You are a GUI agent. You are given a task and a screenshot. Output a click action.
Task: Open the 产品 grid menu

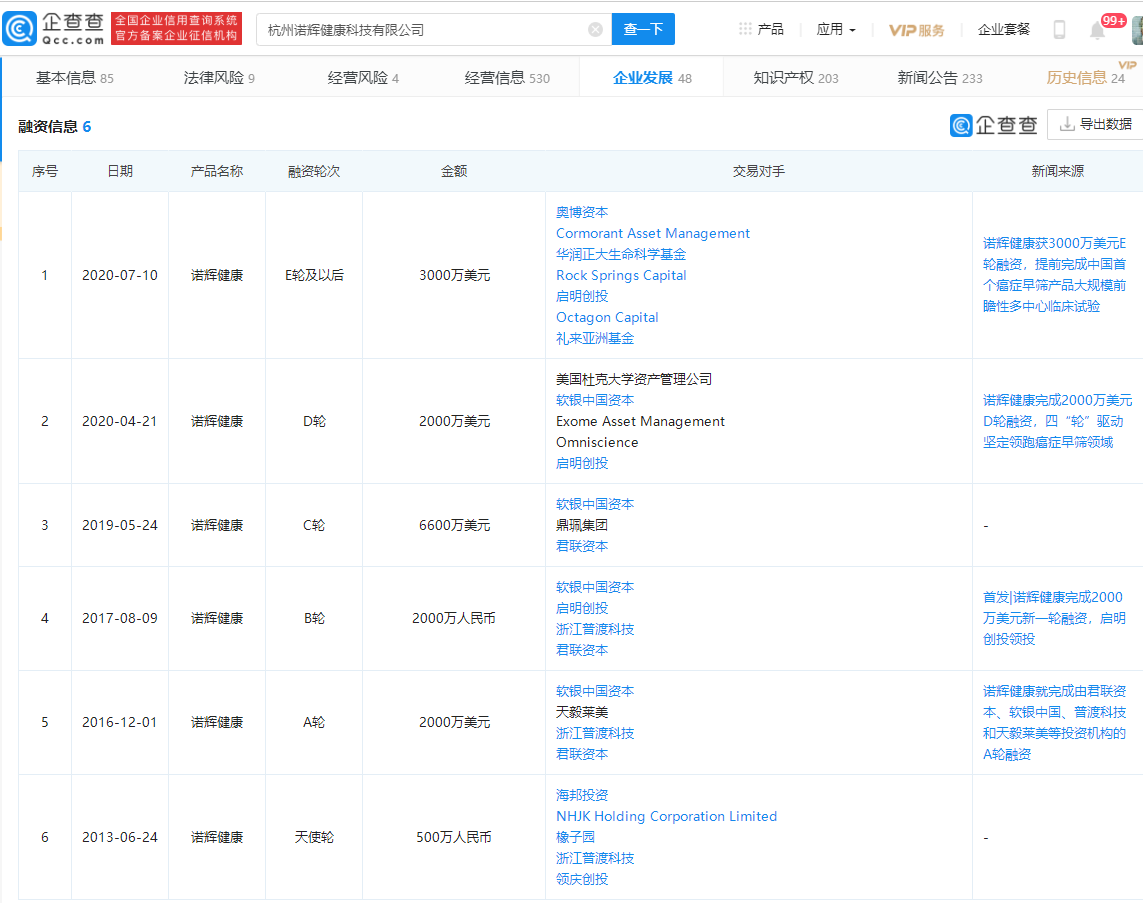pyautogui.click(x=761, y=29)
